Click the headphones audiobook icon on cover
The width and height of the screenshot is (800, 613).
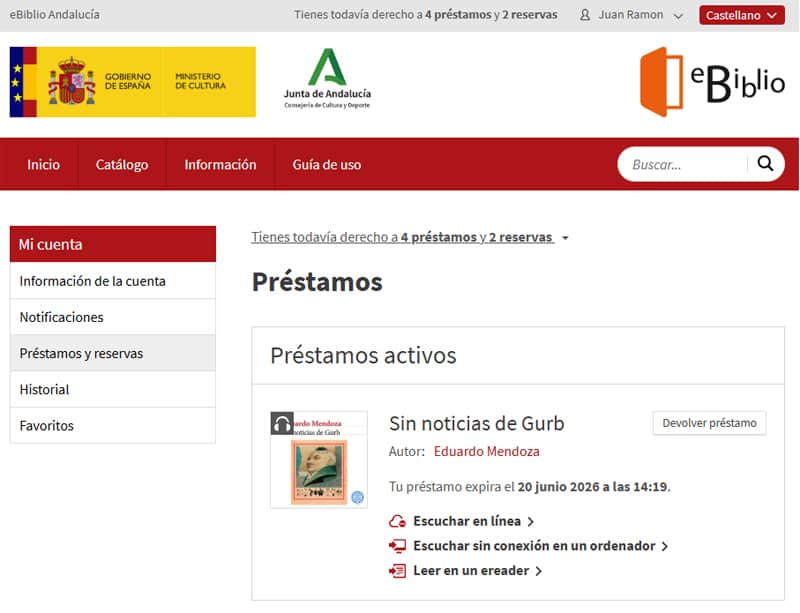(x=282, y=423)
